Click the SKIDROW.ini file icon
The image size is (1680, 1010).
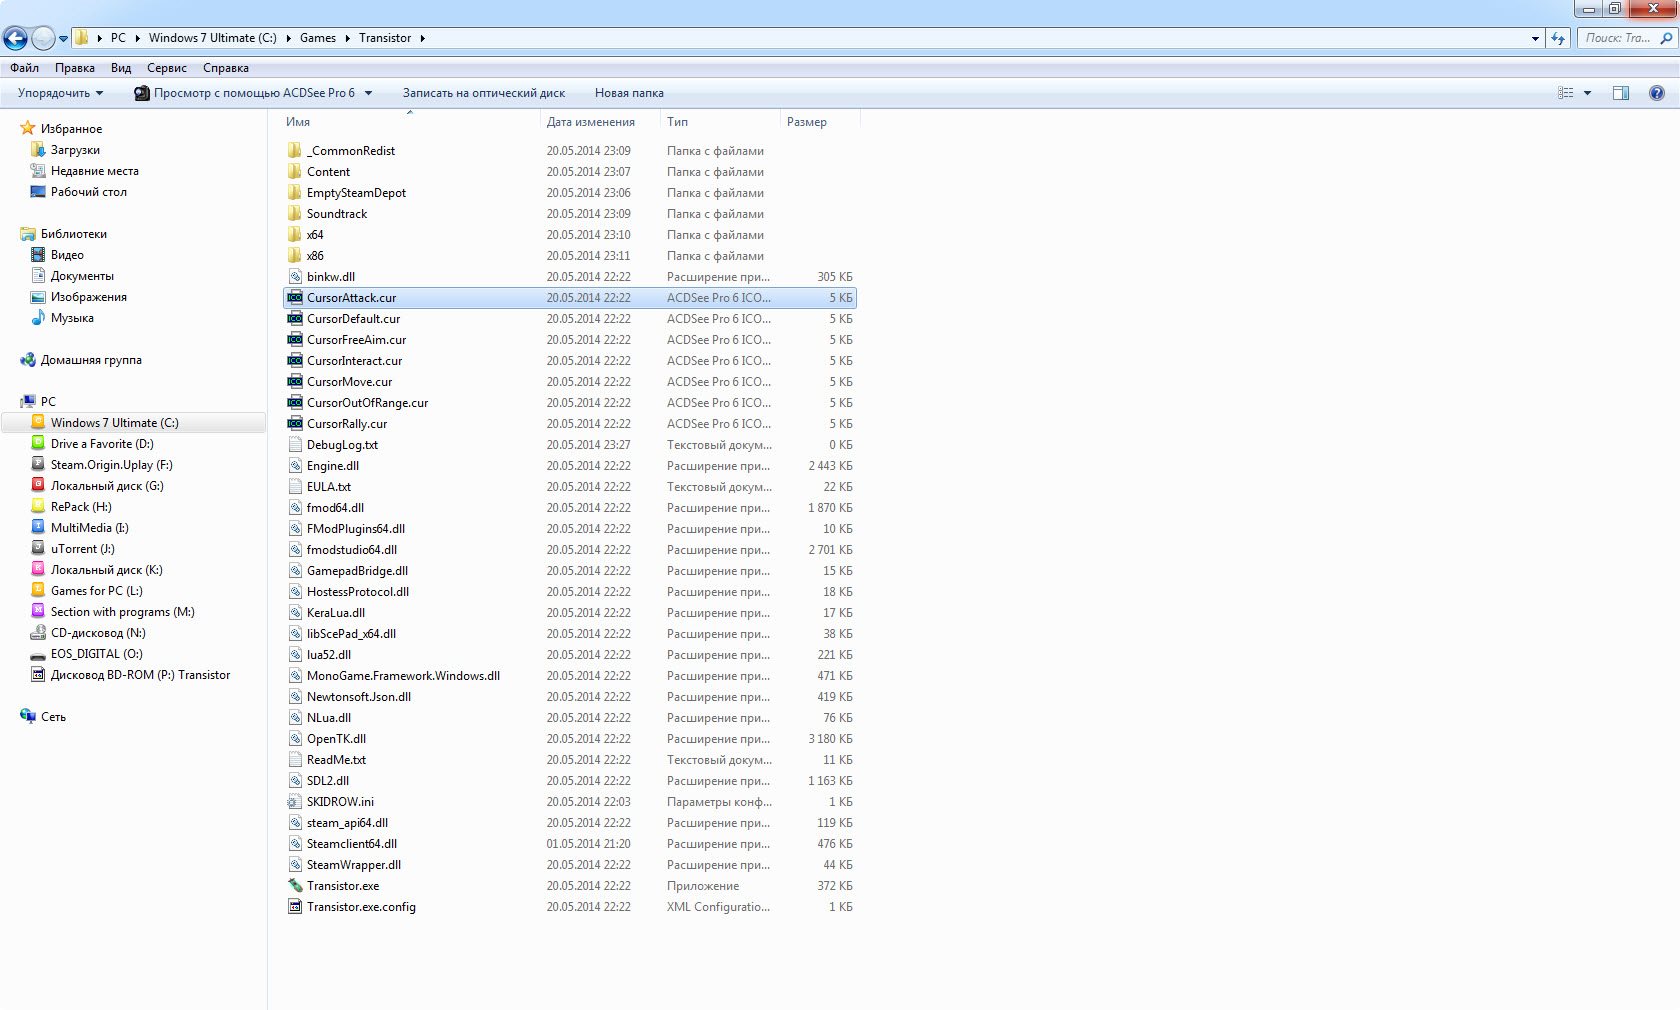[295, 802]
